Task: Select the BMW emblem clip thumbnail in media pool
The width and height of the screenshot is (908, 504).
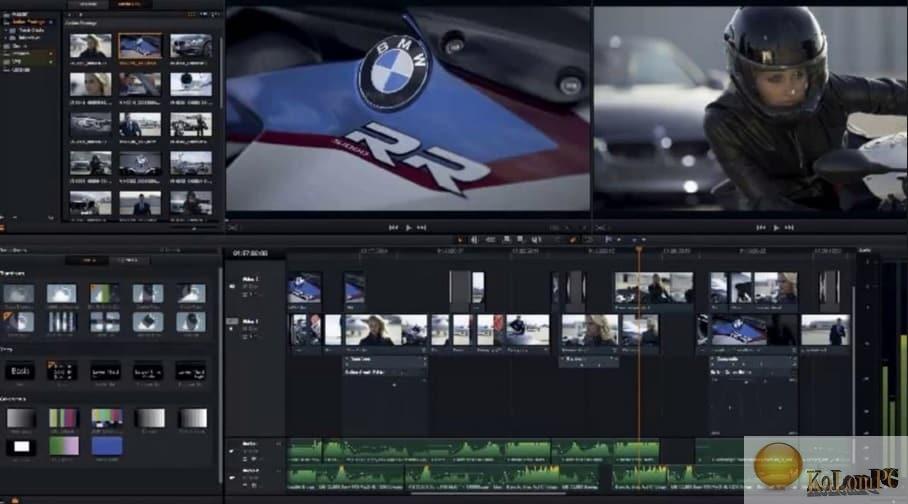Action: coord(140,45)
